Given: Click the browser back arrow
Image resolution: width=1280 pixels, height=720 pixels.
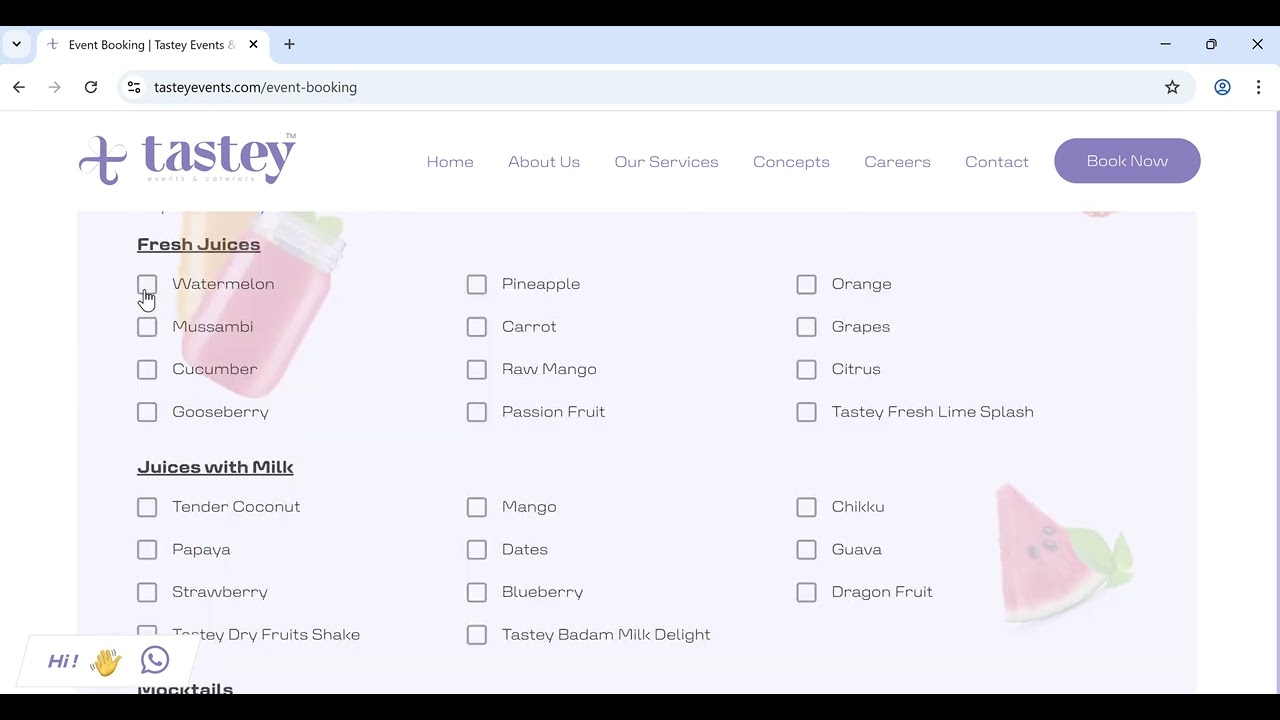Looking at the screenshot, I should 19,87.
